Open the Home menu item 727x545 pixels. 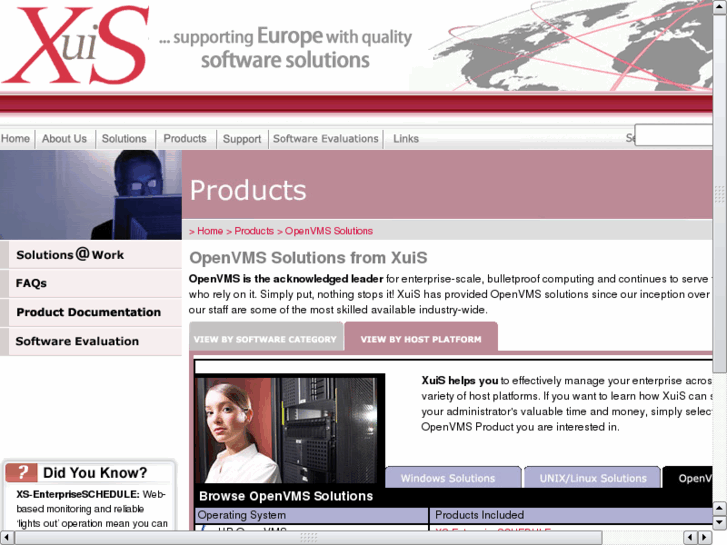(15, 139)
